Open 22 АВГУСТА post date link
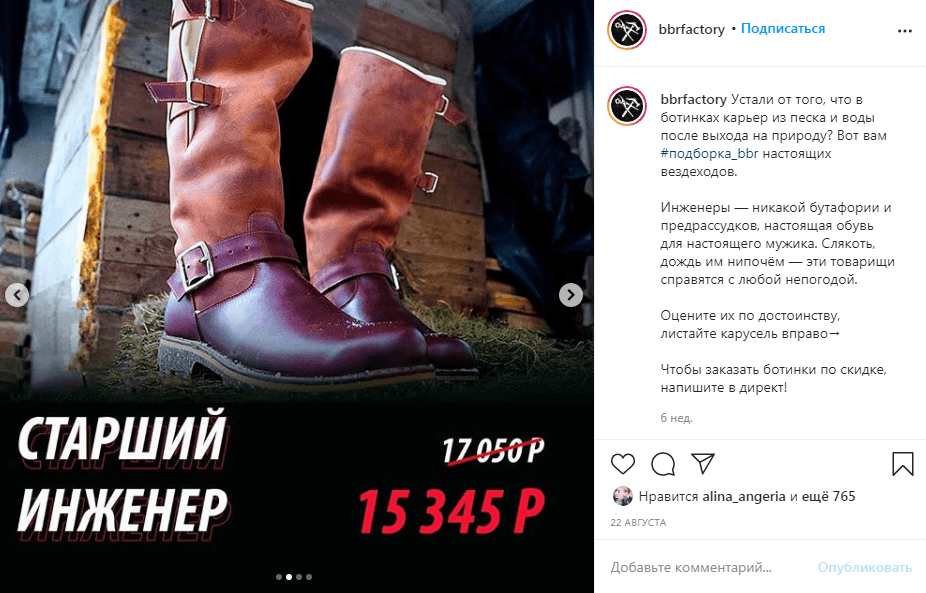926x593 pixels. [638, 523]
